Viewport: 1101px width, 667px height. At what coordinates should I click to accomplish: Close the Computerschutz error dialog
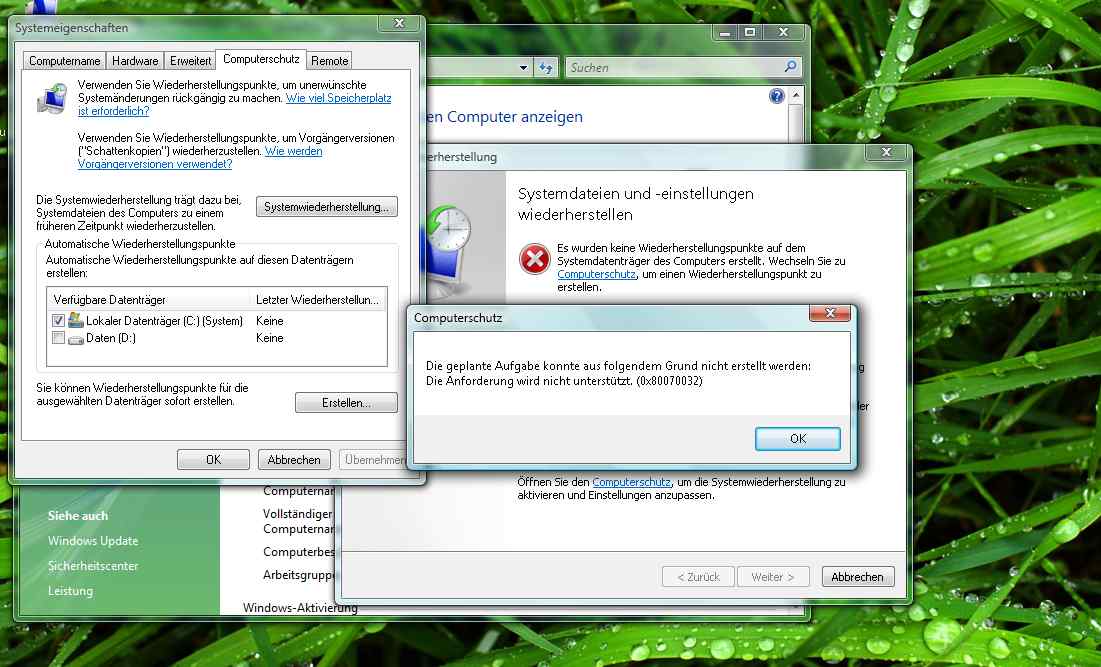click(830, 313)
